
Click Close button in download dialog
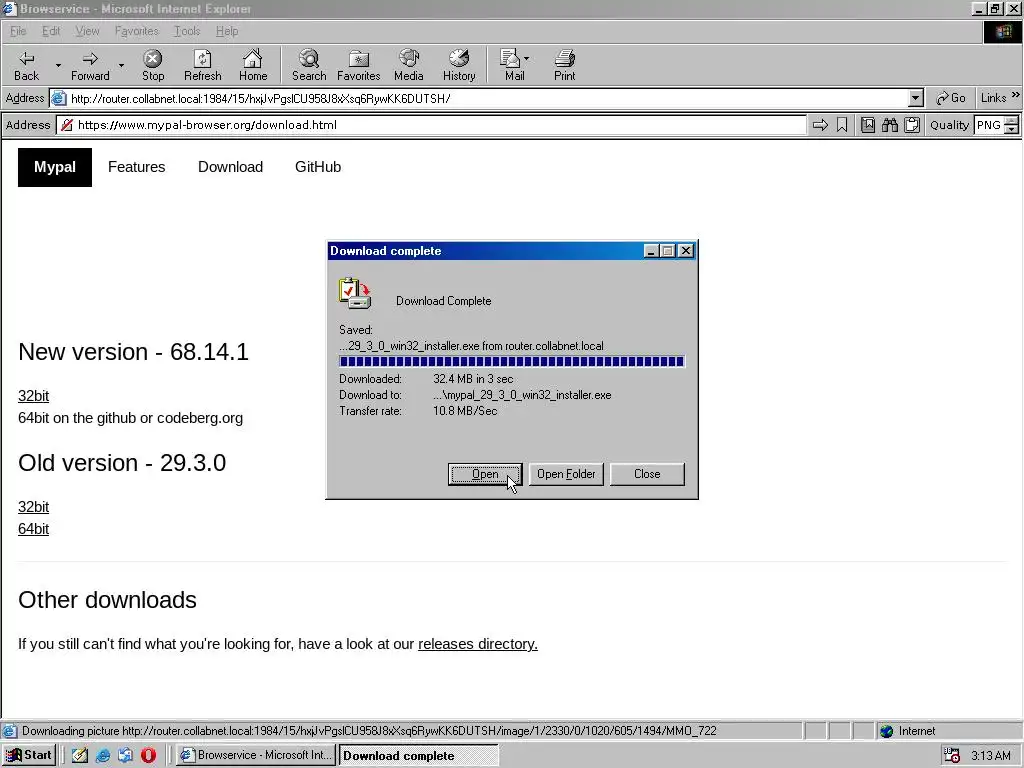click(x=647, y=474)
